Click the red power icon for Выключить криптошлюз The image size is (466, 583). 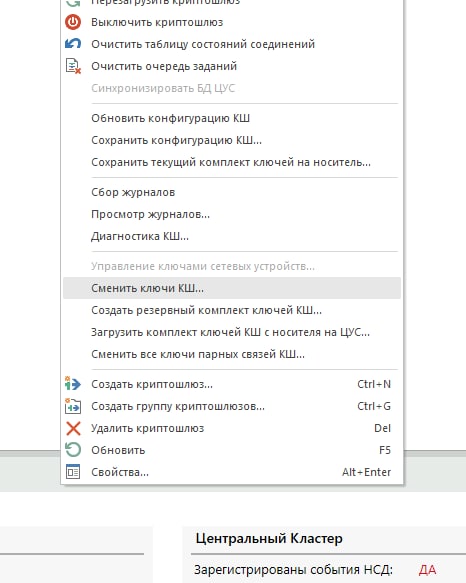click(73, 22)
